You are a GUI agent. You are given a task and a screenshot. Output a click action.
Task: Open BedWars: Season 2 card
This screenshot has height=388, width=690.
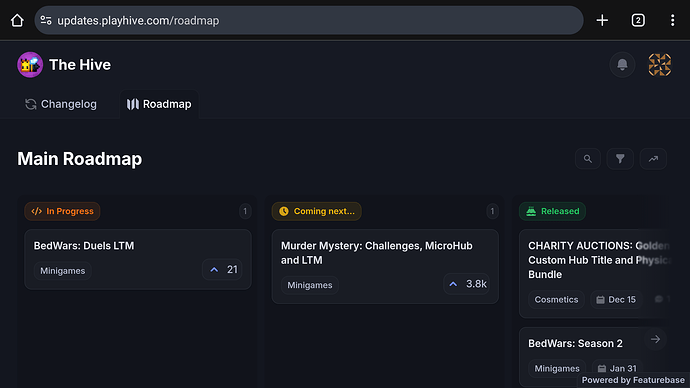[x=594, y=357]
